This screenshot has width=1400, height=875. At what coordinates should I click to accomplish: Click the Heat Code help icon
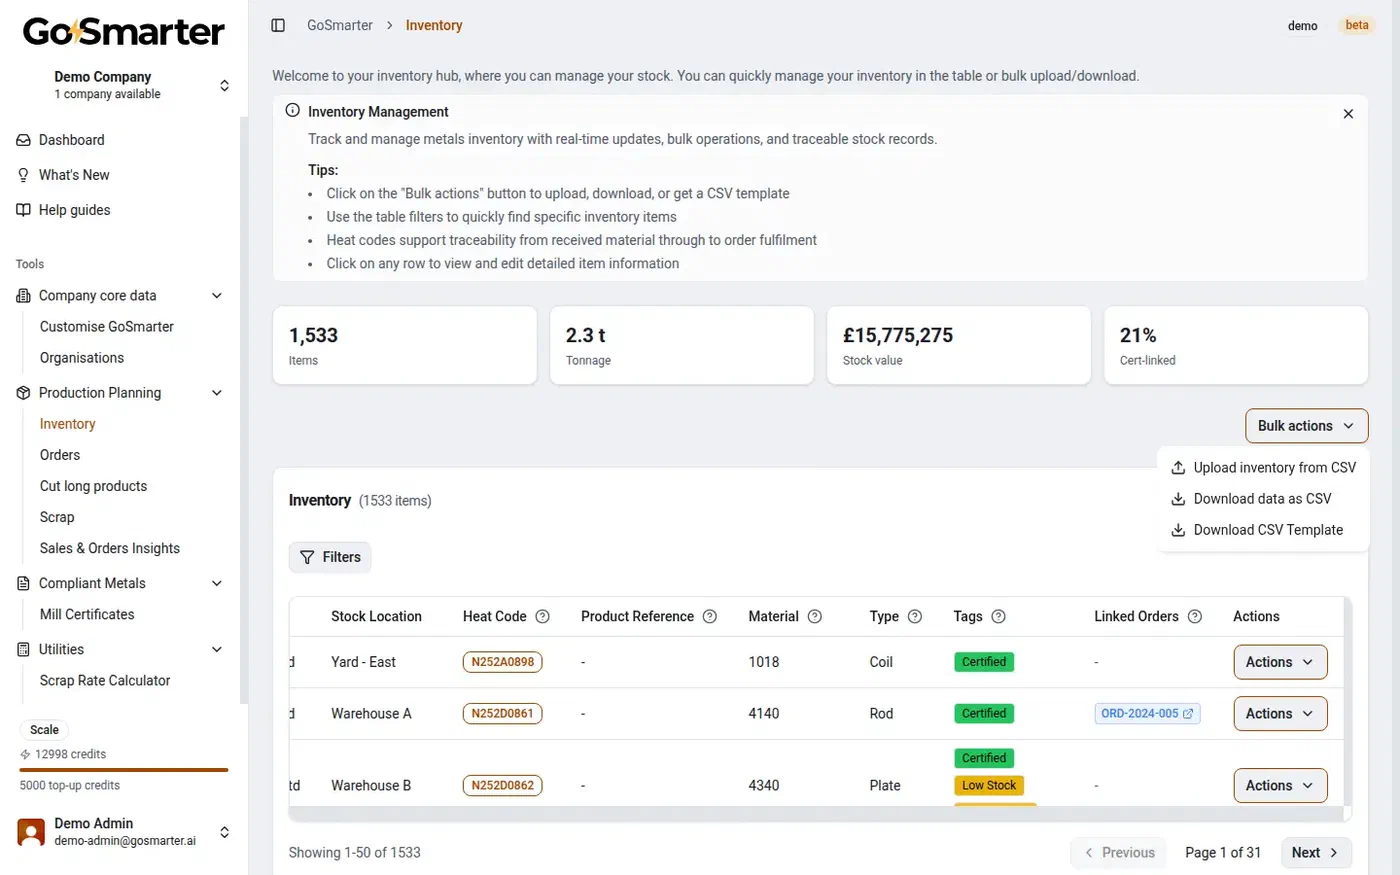(542, 616)
